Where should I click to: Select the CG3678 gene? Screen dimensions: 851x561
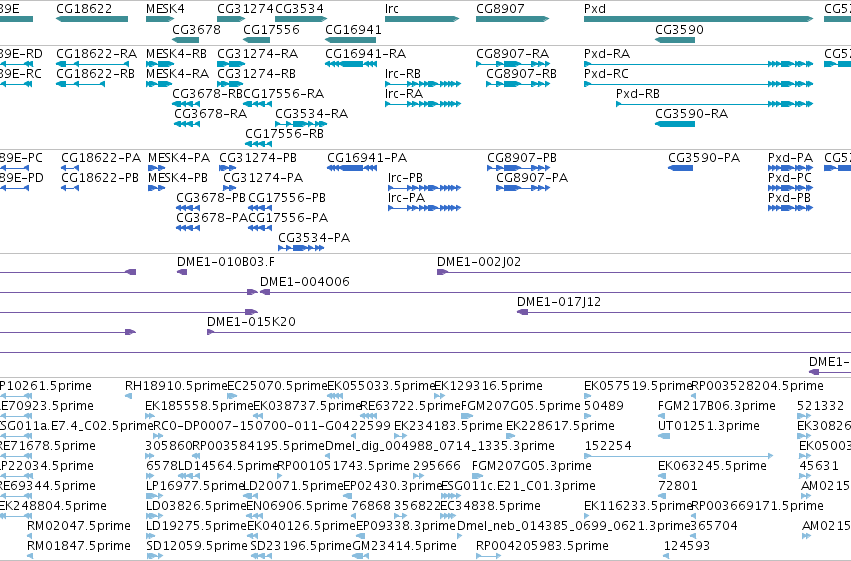click(x=185, y=40)
